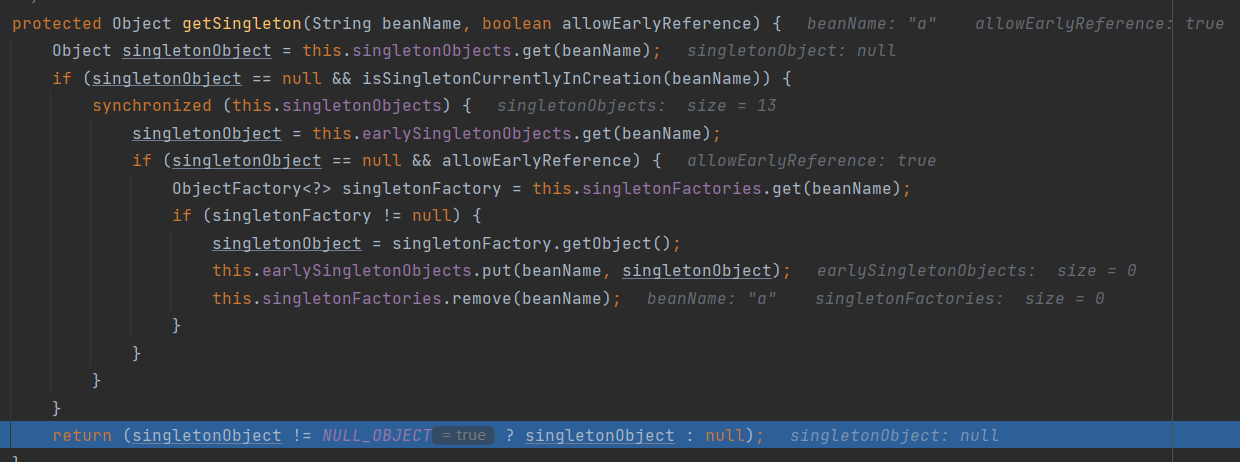1240x462 pixels.
Task: Click the boolean keyword in method signature
Action: [517, 23]
